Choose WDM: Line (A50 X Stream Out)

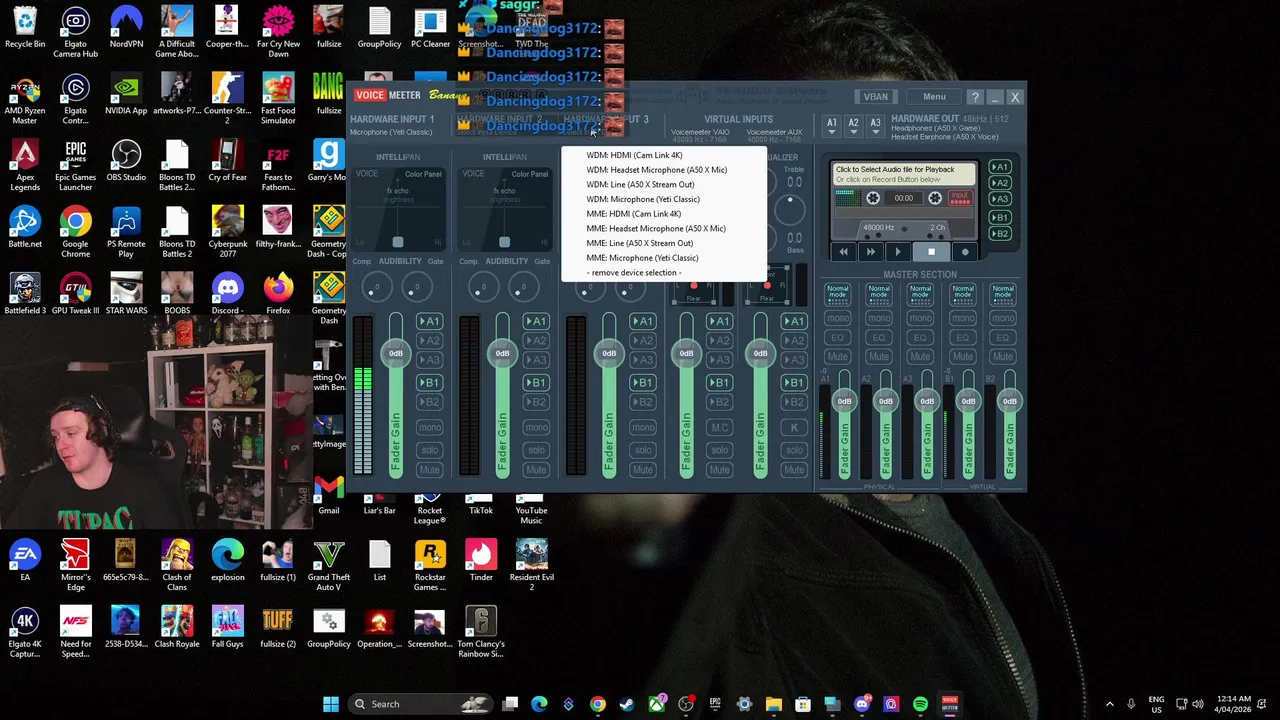[x=640, y=184]
